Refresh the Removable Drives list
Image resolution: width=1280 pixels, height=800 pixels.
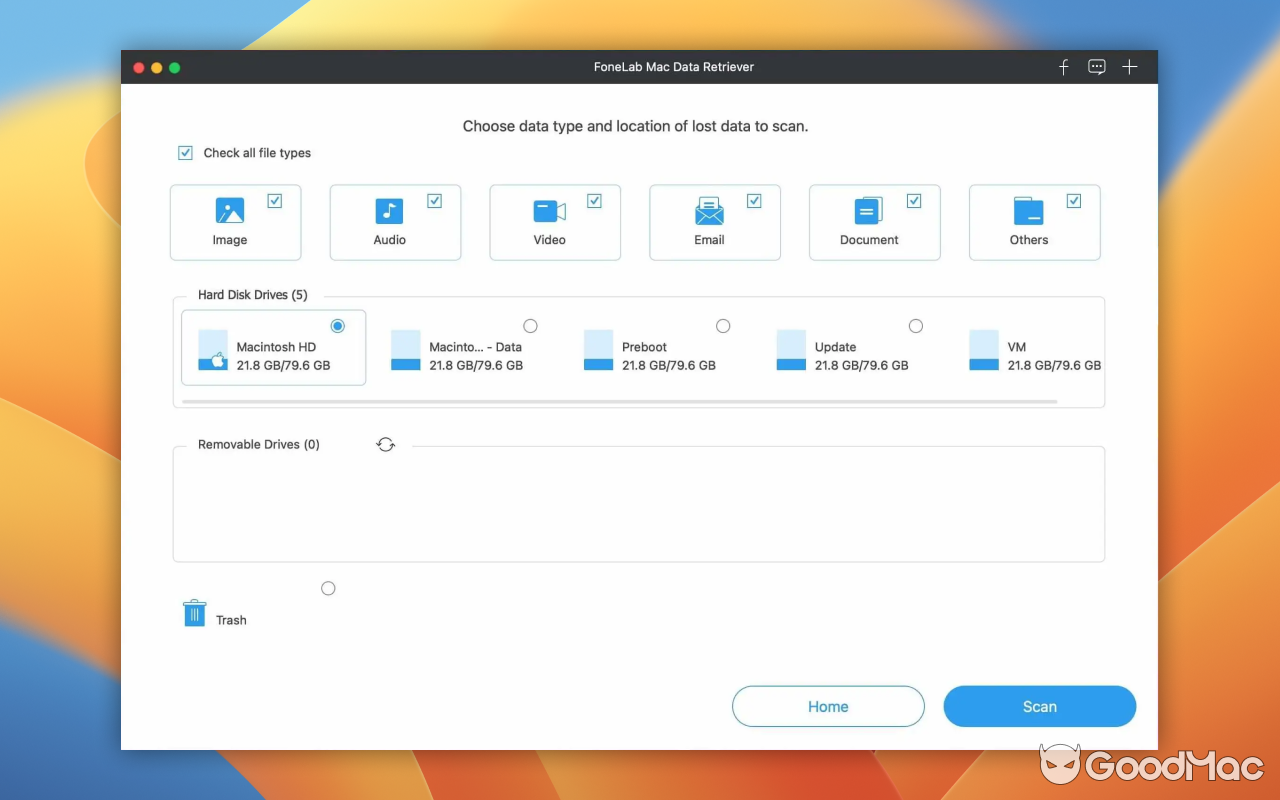(386, 444)
